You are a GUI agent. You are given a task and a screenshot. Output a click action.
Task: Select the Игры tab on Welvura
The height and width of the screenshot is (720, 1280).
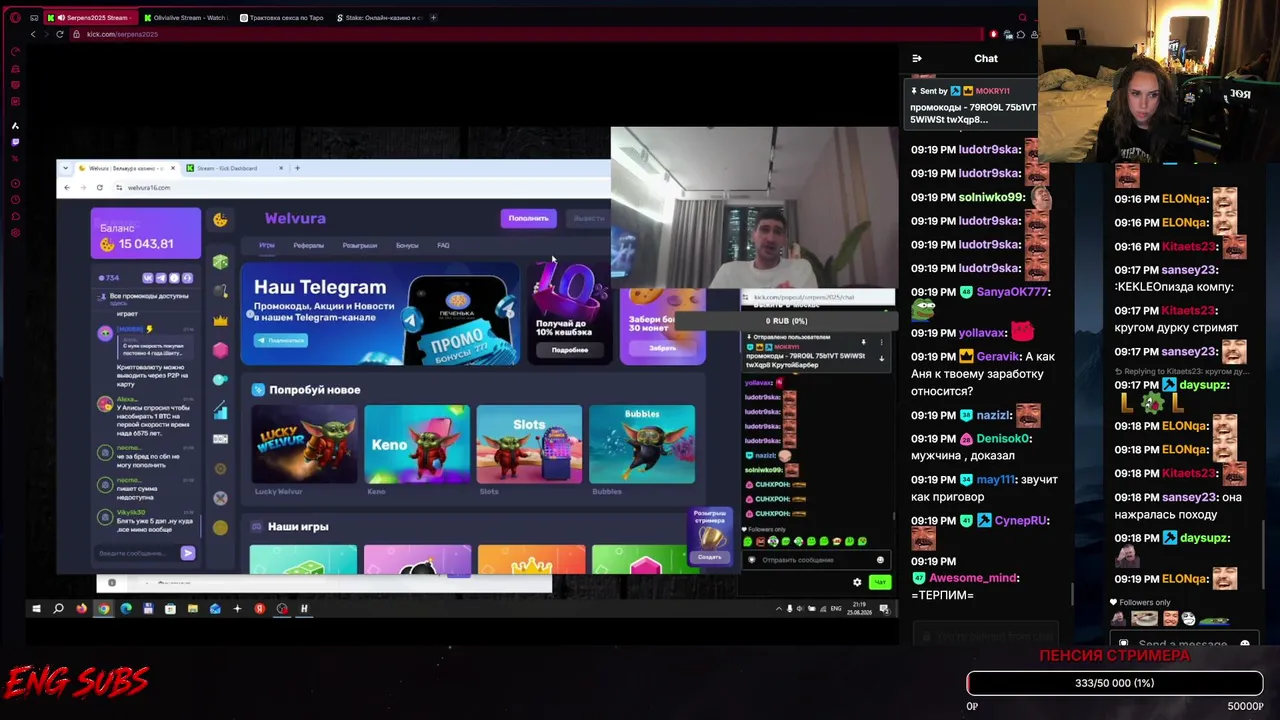point(267,245)
